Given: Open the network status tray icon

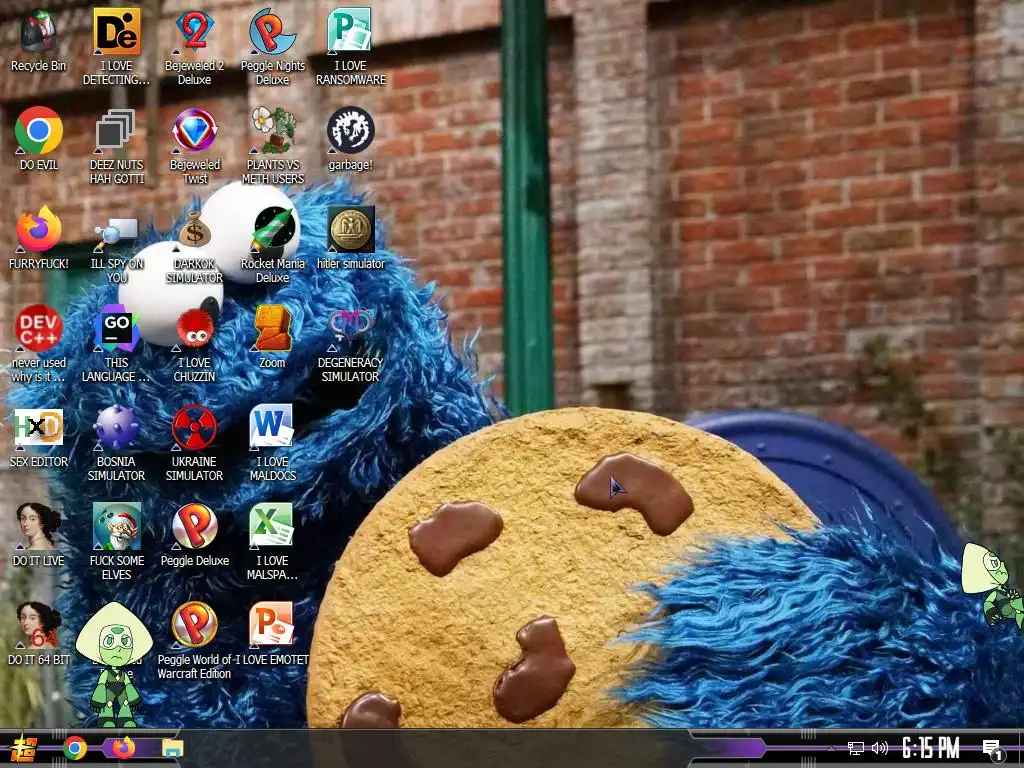Looking at the screenshot, I should pos(855,748).
